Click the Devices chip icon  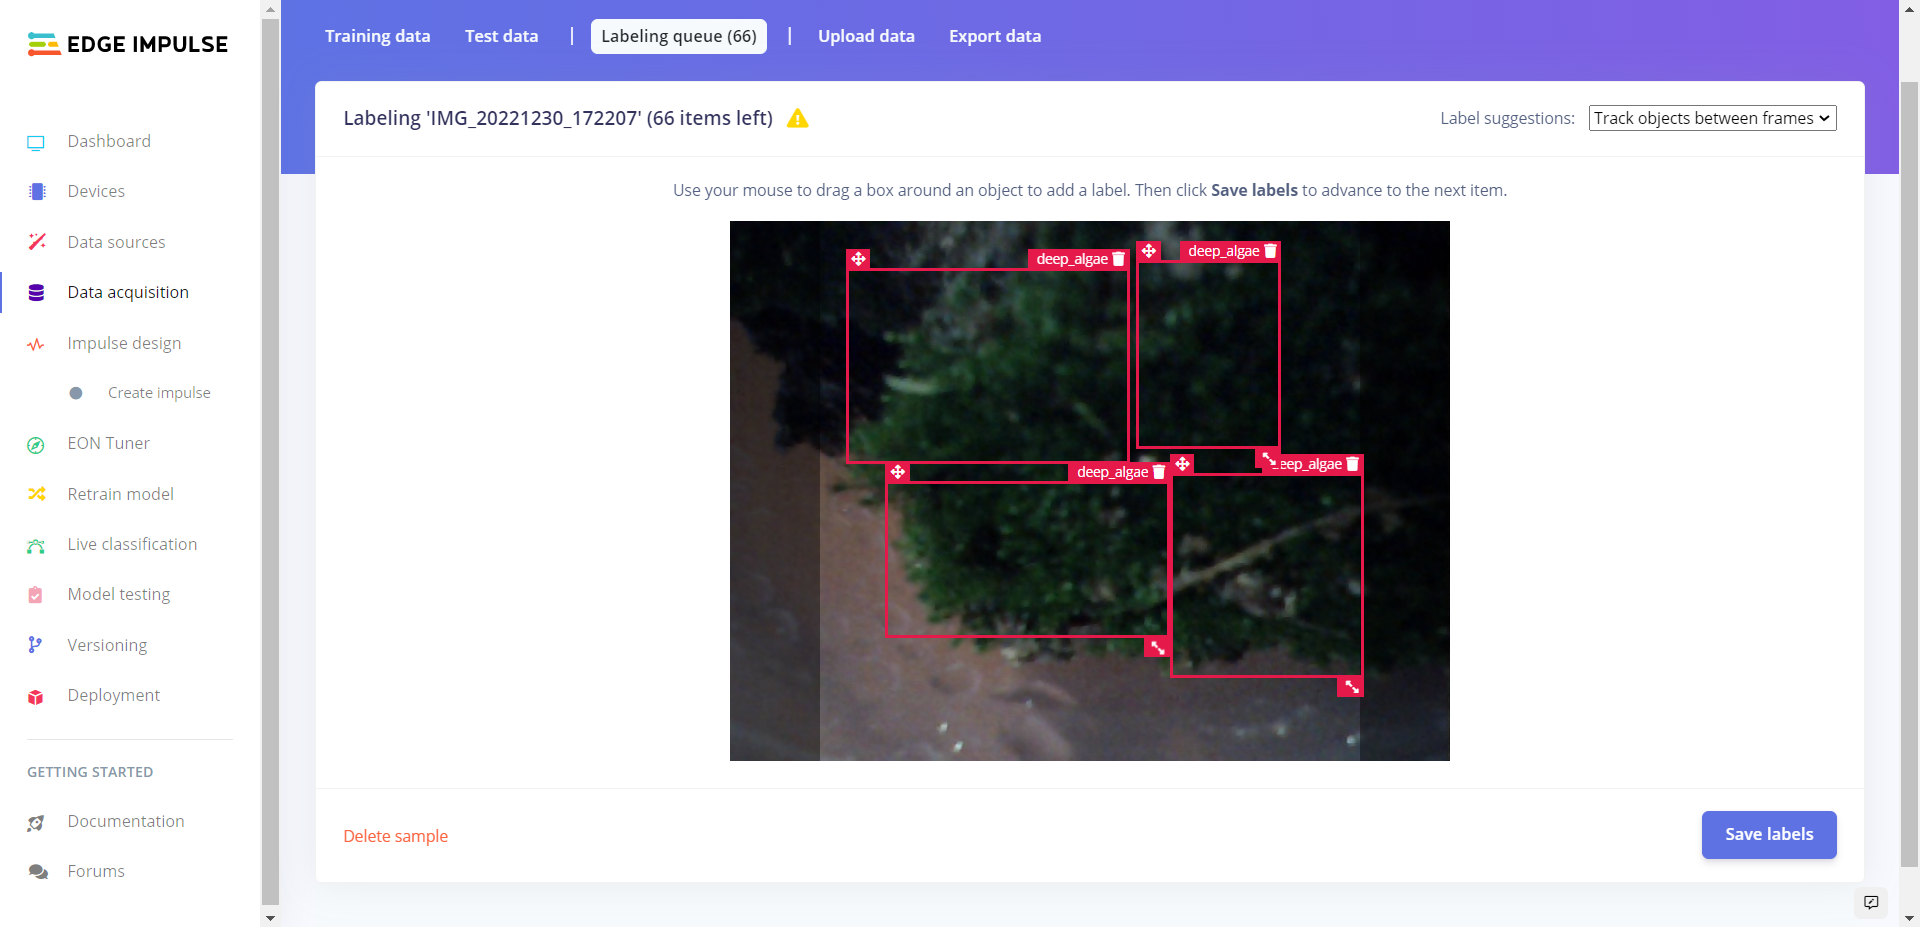coord(37,192)
